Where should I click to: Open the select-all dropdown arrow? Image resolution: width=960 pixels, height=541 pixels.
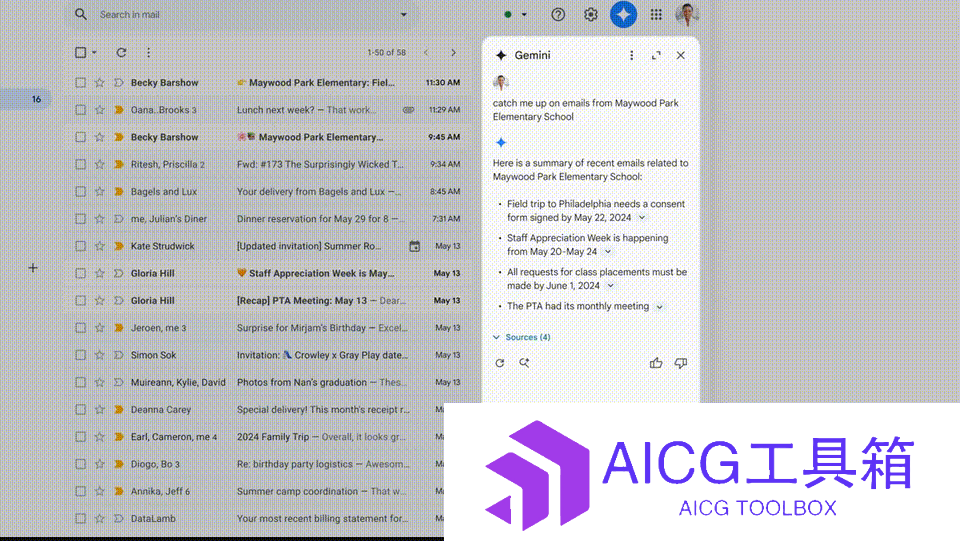[x=94, y=53]
